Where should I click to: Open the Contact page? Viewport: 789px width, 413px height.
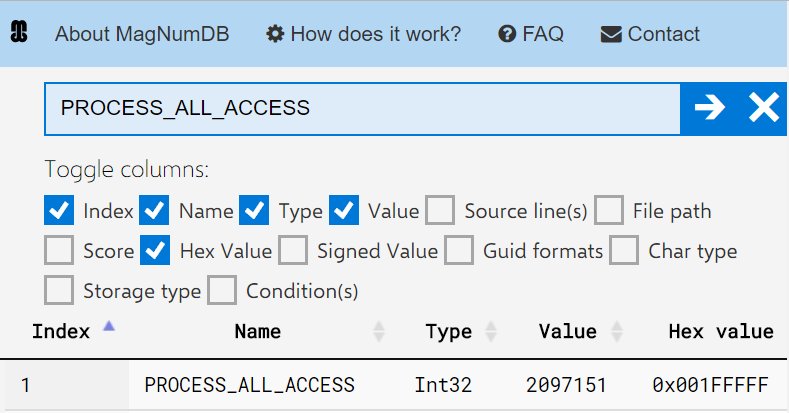tap(664, 34)
